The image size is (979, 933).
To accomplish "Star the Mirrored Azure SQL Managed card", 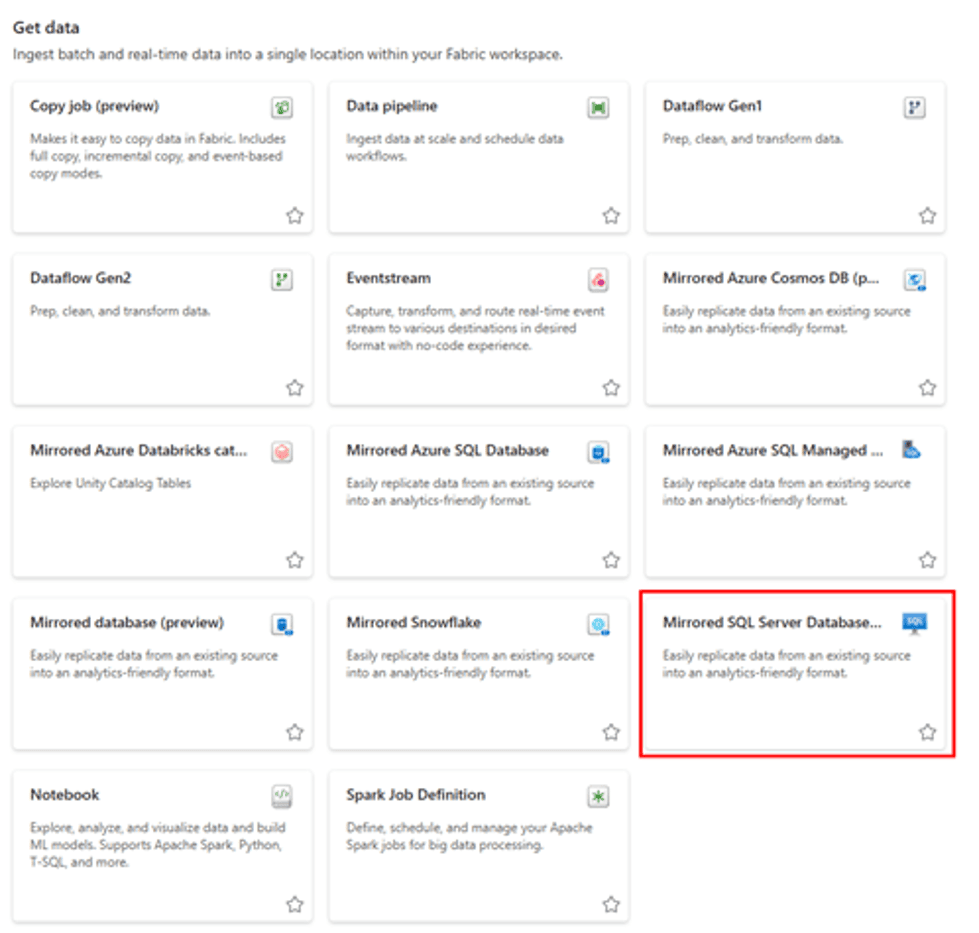I will 928,560.
